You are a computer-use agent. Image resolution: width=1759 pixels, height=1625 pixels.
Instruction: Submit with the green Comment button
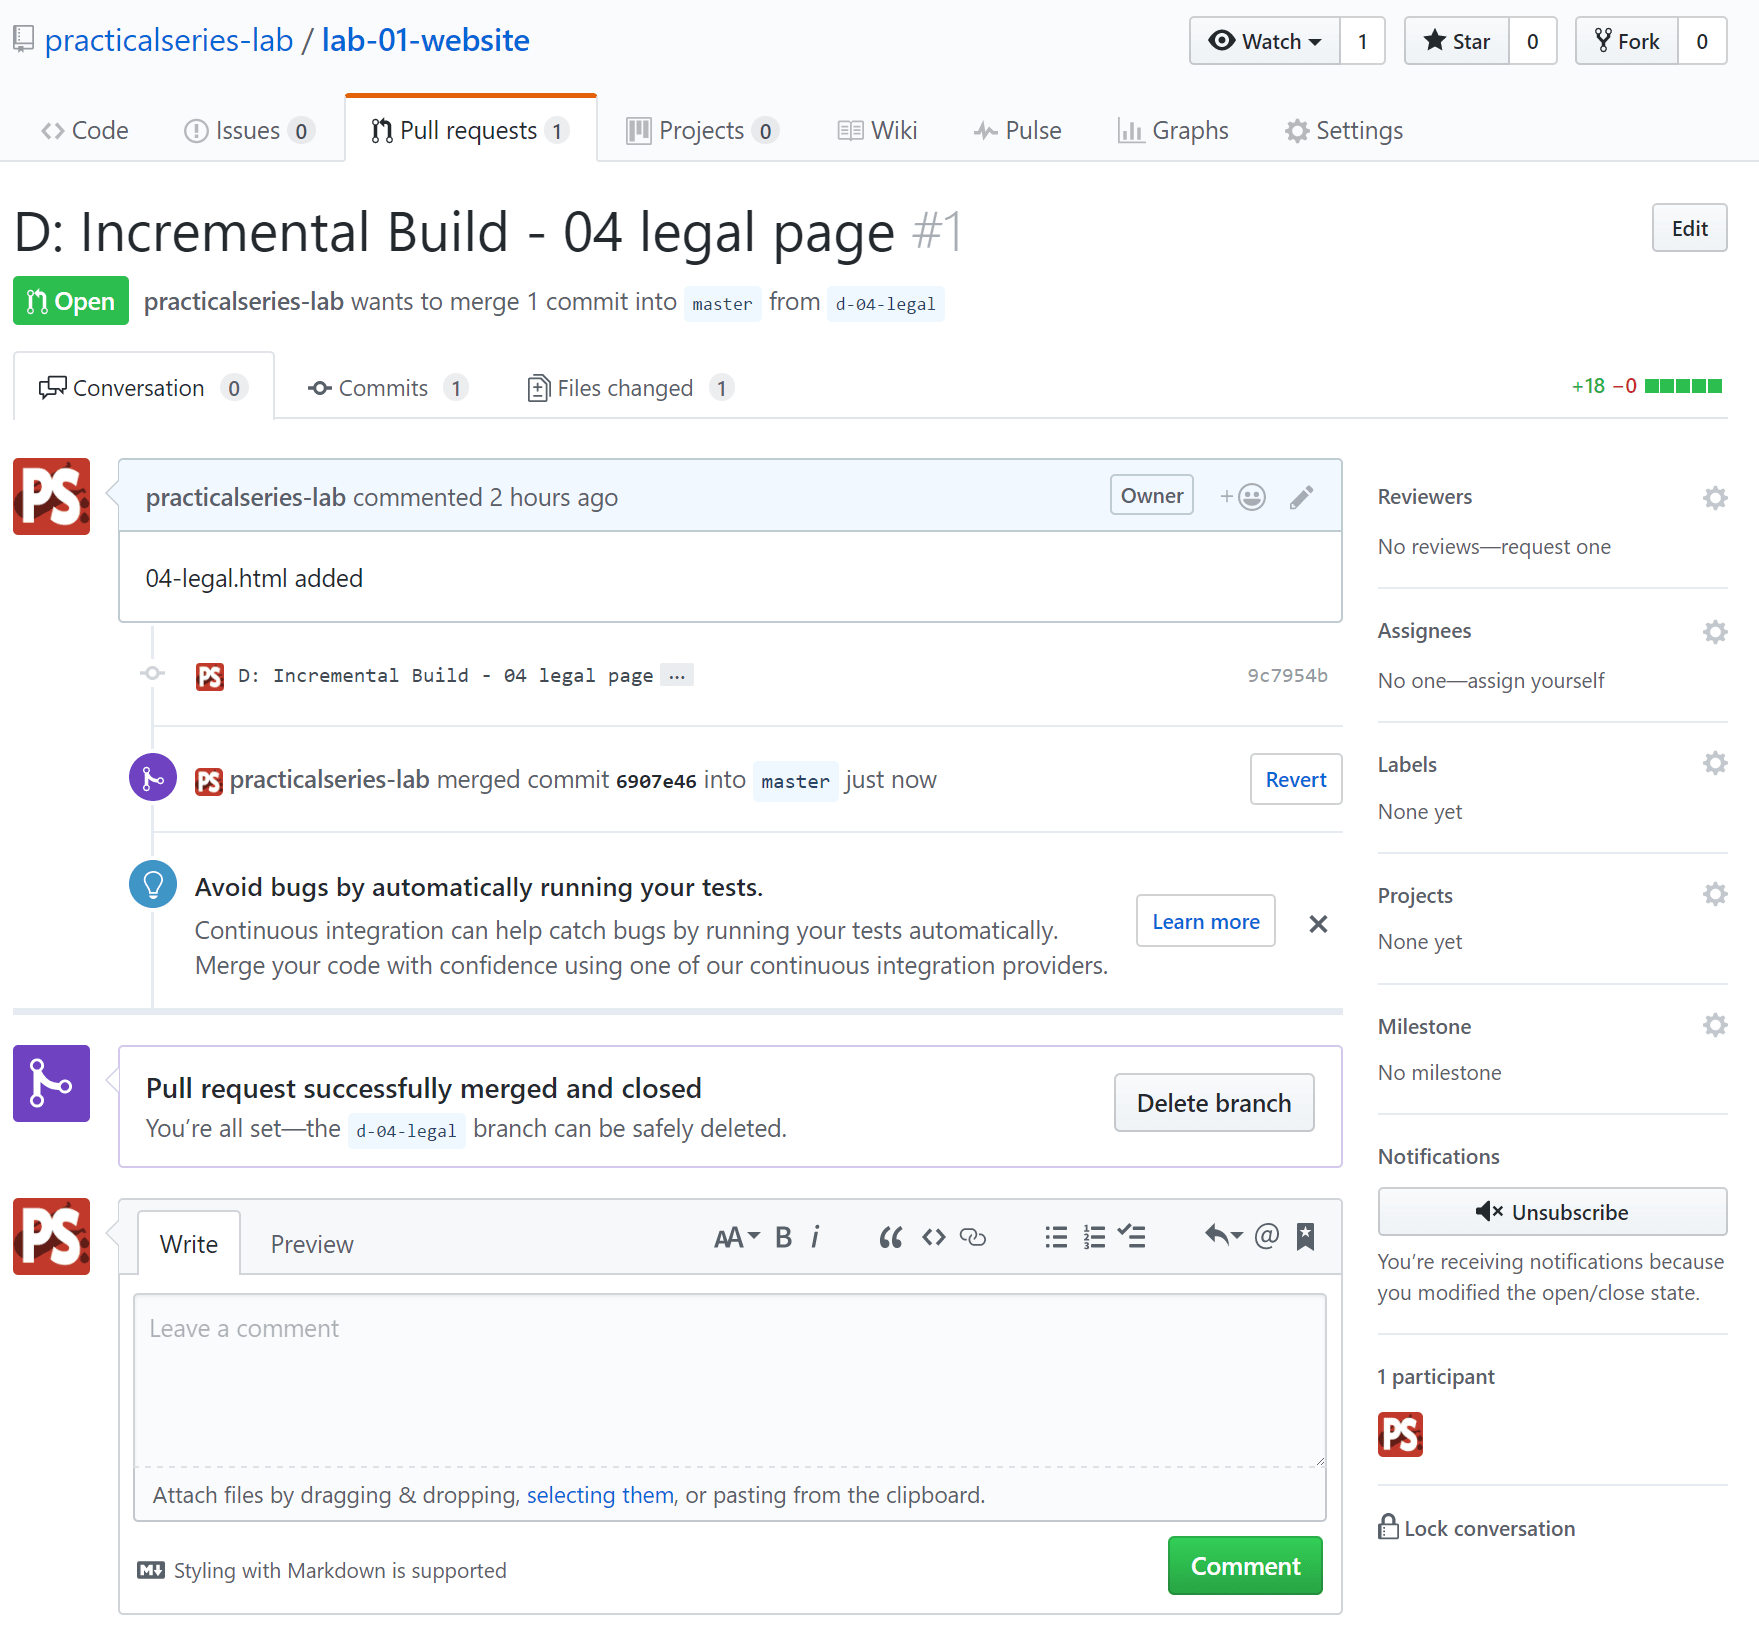pos(1245,1566)
